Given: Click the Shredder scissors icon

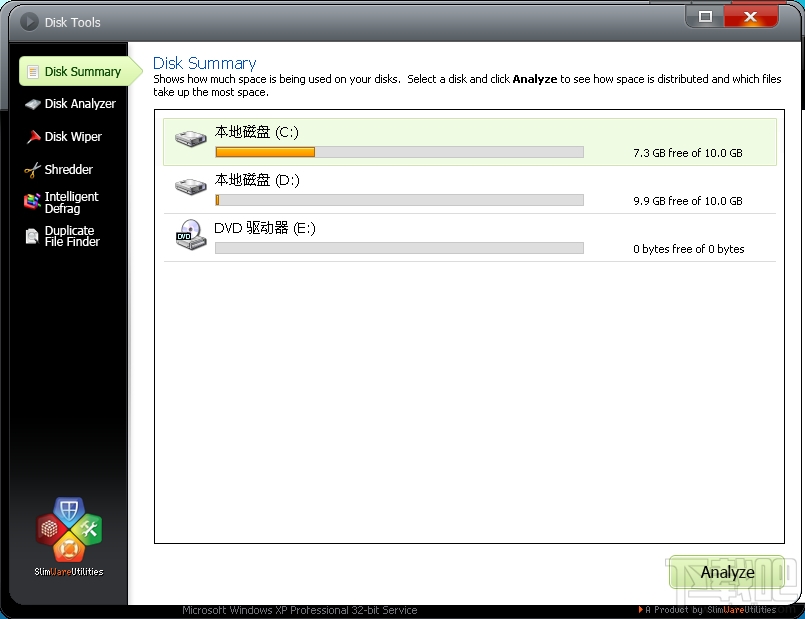Looking at the screenshot, I should [x=32, y=170].
